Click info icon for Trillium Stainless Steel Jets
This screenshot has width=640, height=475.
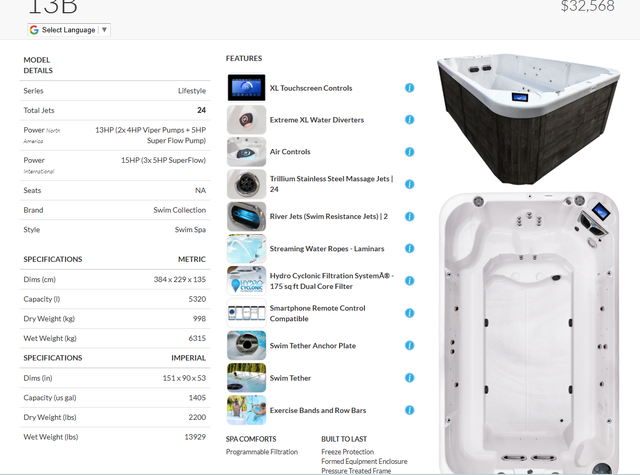pyautogui.click(x=409, y=184)
